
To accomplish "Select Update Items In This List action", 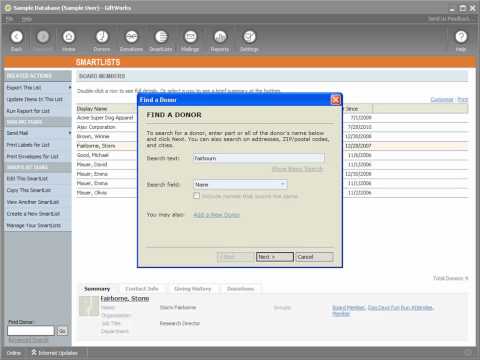I will 35,99.
